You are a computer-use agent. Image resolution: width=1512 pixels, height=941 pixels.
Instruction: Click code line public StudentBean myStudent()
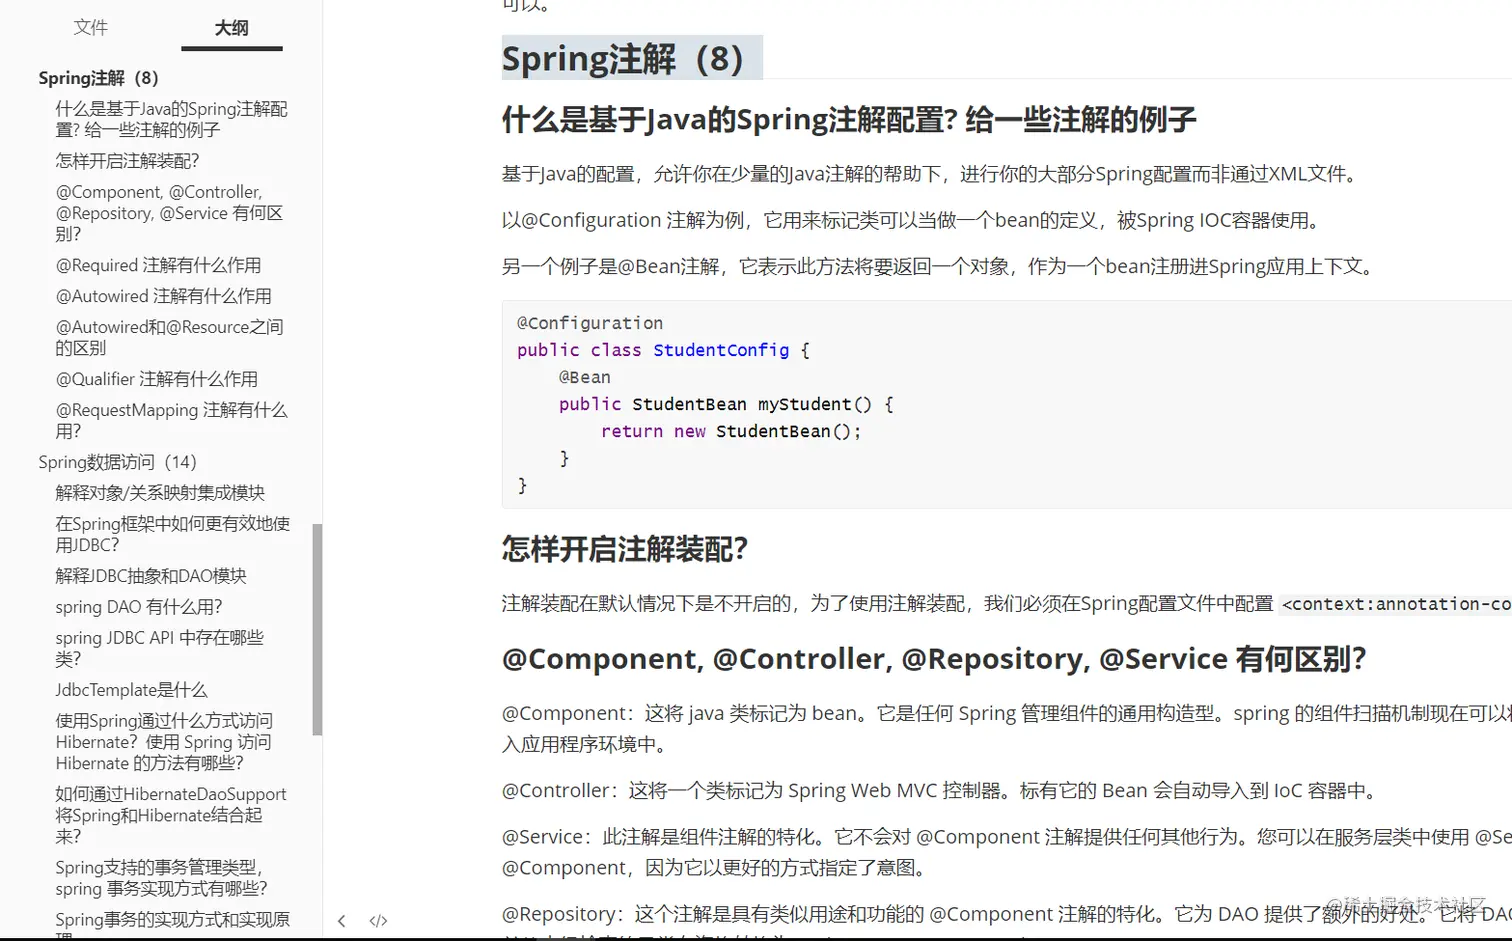click(726, 404)
